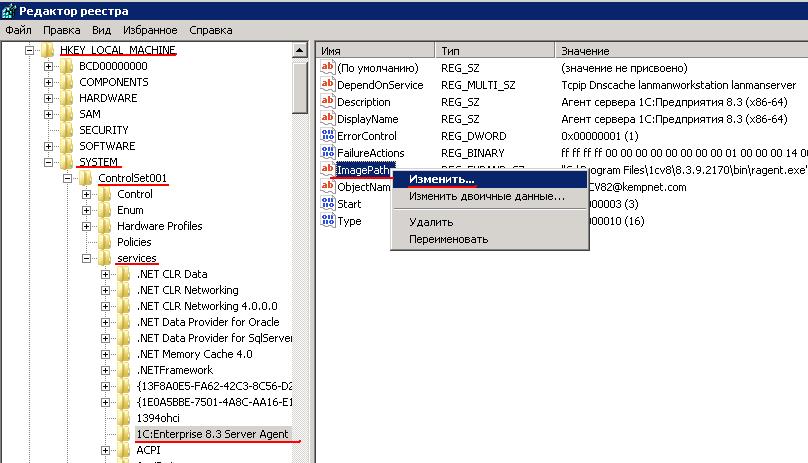Choose Изменить двоичные данные... in context menu
Screen dimensions: 808x463
point(490,196)
